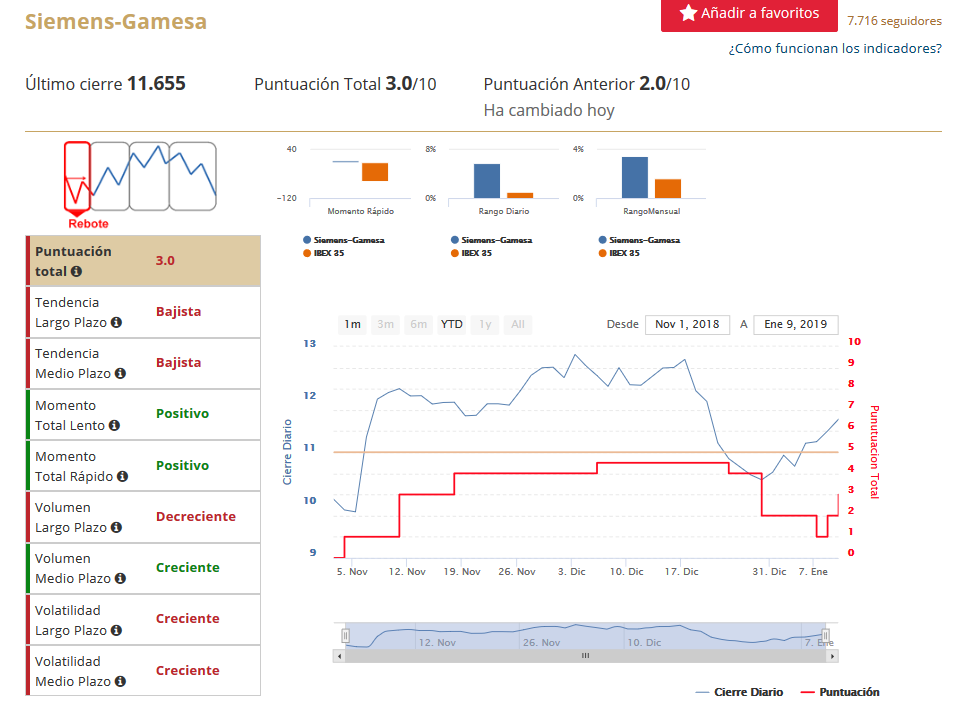Select the 1m chart range
The width and height of the screenshot is (956, 720).
click(x=353, y=324)
